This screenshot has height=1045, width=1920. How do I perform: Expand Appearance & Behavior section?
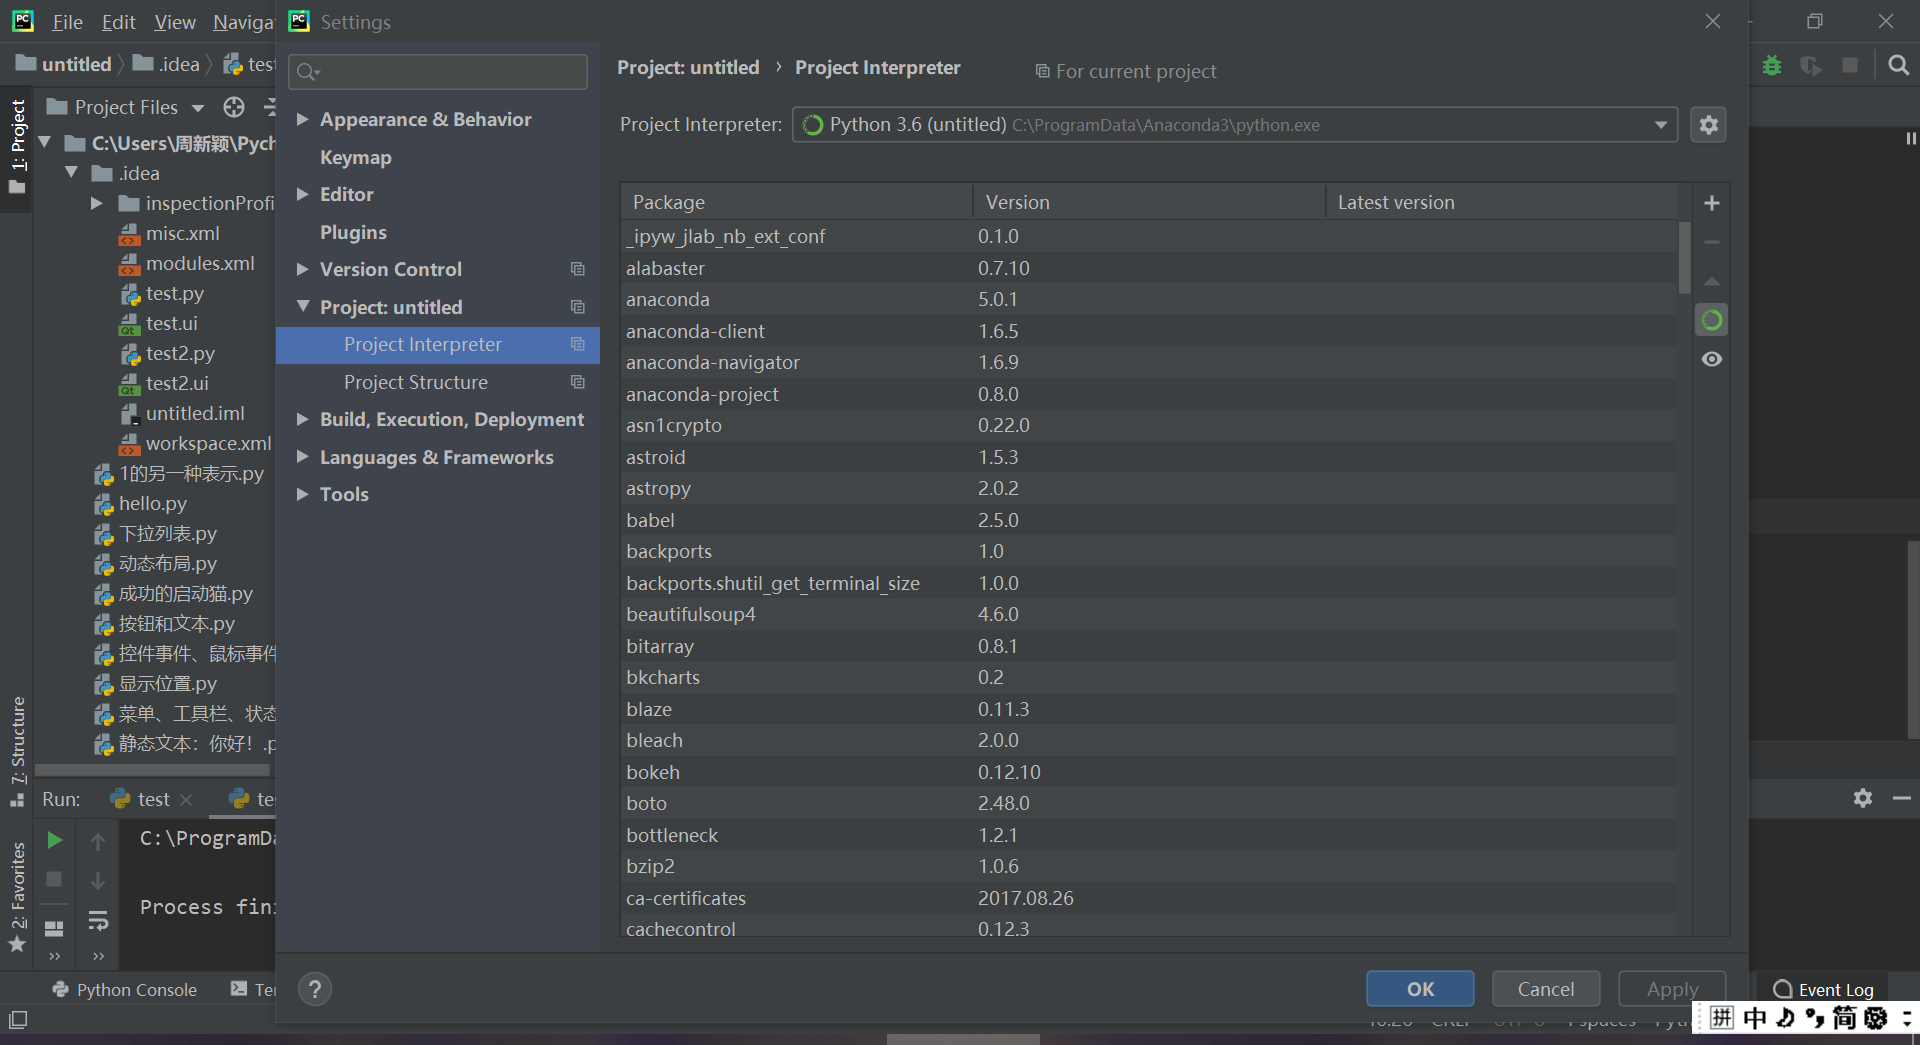[x=302, y=119]
